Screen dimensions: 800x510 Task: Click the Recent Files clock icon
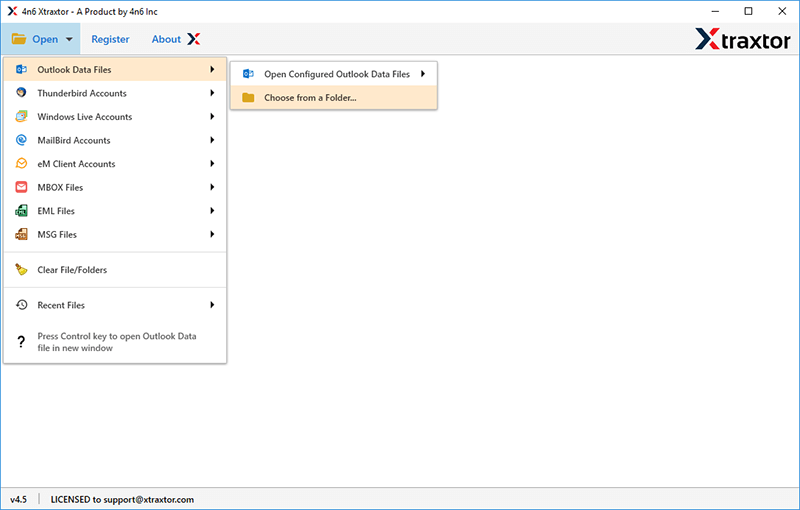tap(21, 305)
